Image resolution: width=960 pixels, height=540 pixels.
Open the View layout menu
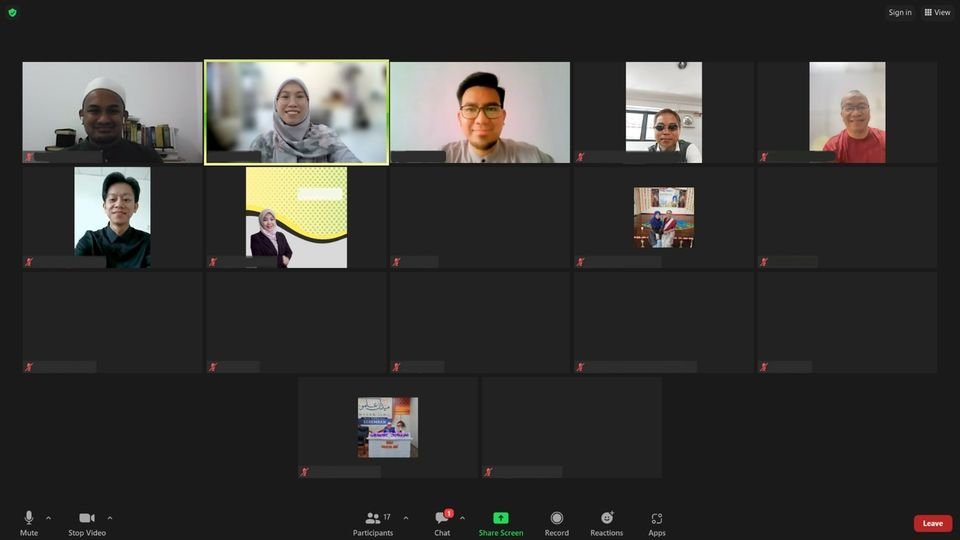(x=937, y=12)
